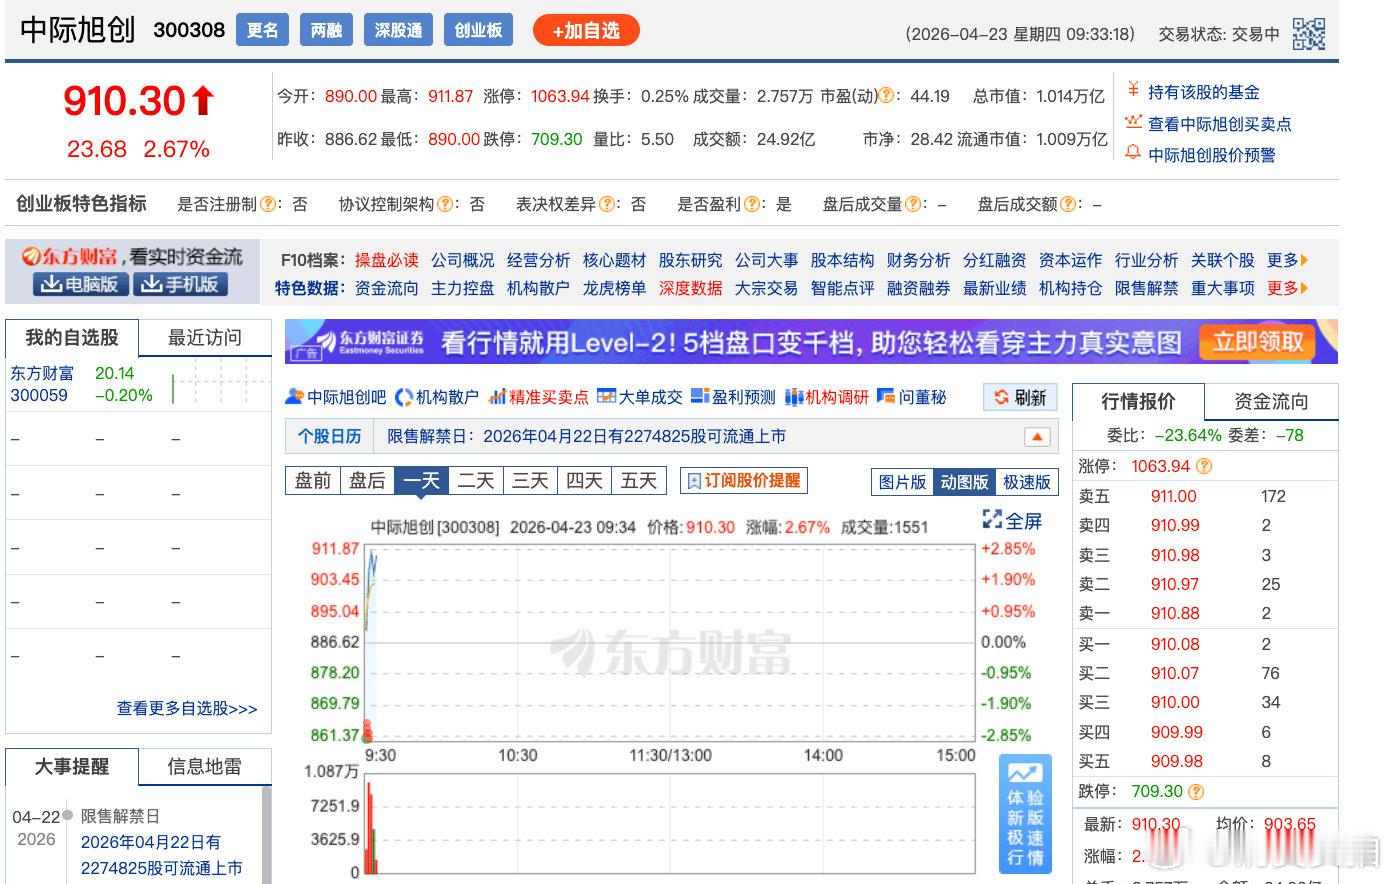Click the help icon next to 市盈(动)
Screen dimensions: 1394x884
point(886,96)
